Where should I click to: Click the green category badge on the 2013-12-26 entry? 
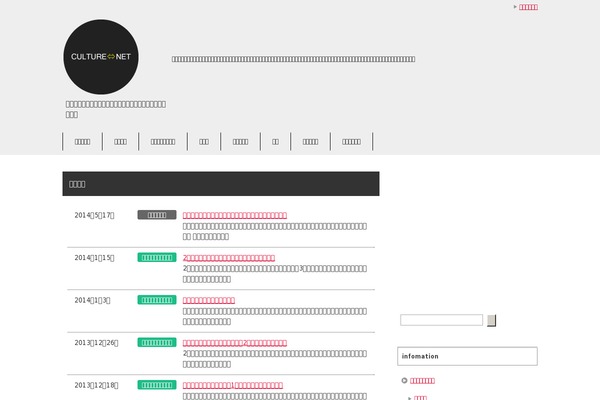pyautogui.click(x=157, y=342)
